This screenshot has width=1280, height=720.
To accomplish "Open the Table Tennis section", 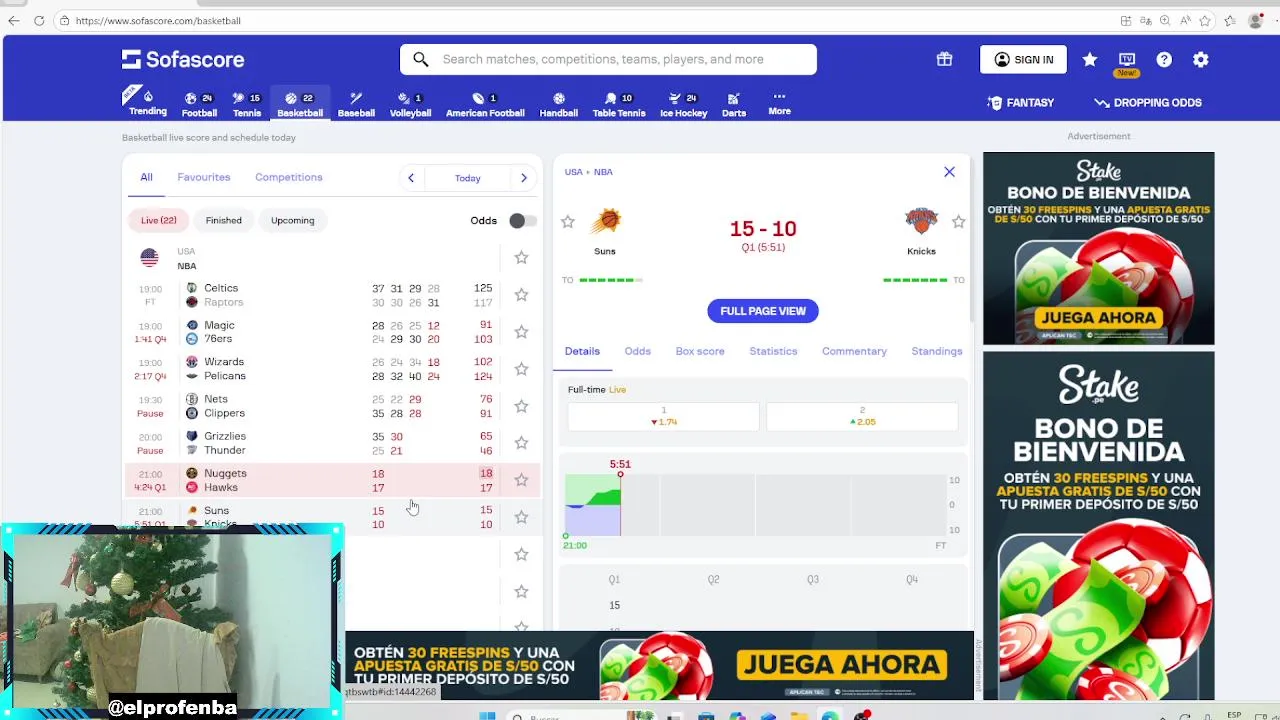I will coord(619,104).
